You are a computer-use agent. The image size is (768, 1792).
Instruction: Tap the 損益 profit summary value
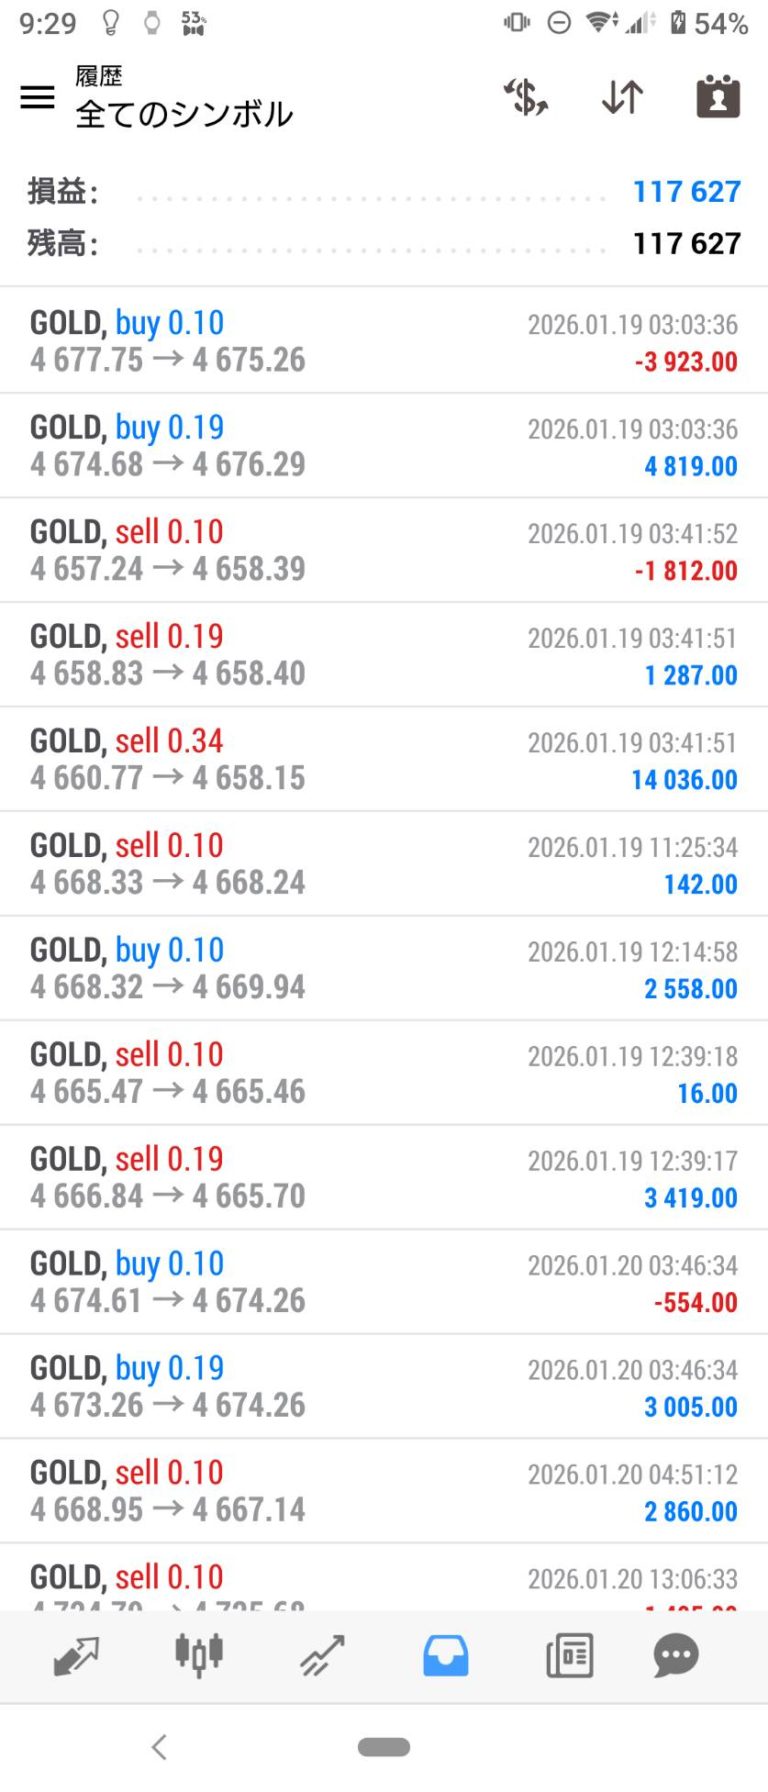686,191
